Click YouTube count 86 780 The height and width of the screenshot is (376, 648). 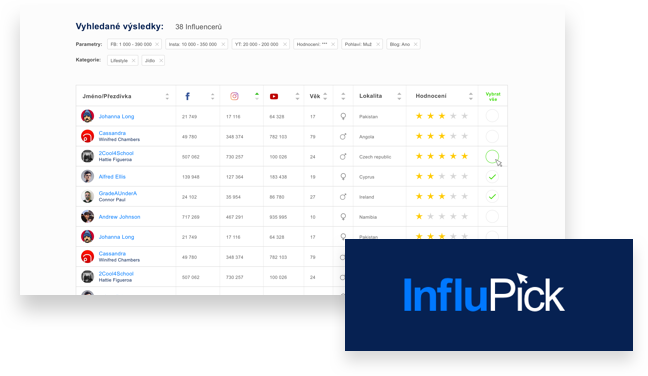pyautogui.click(x=277, y=197)
